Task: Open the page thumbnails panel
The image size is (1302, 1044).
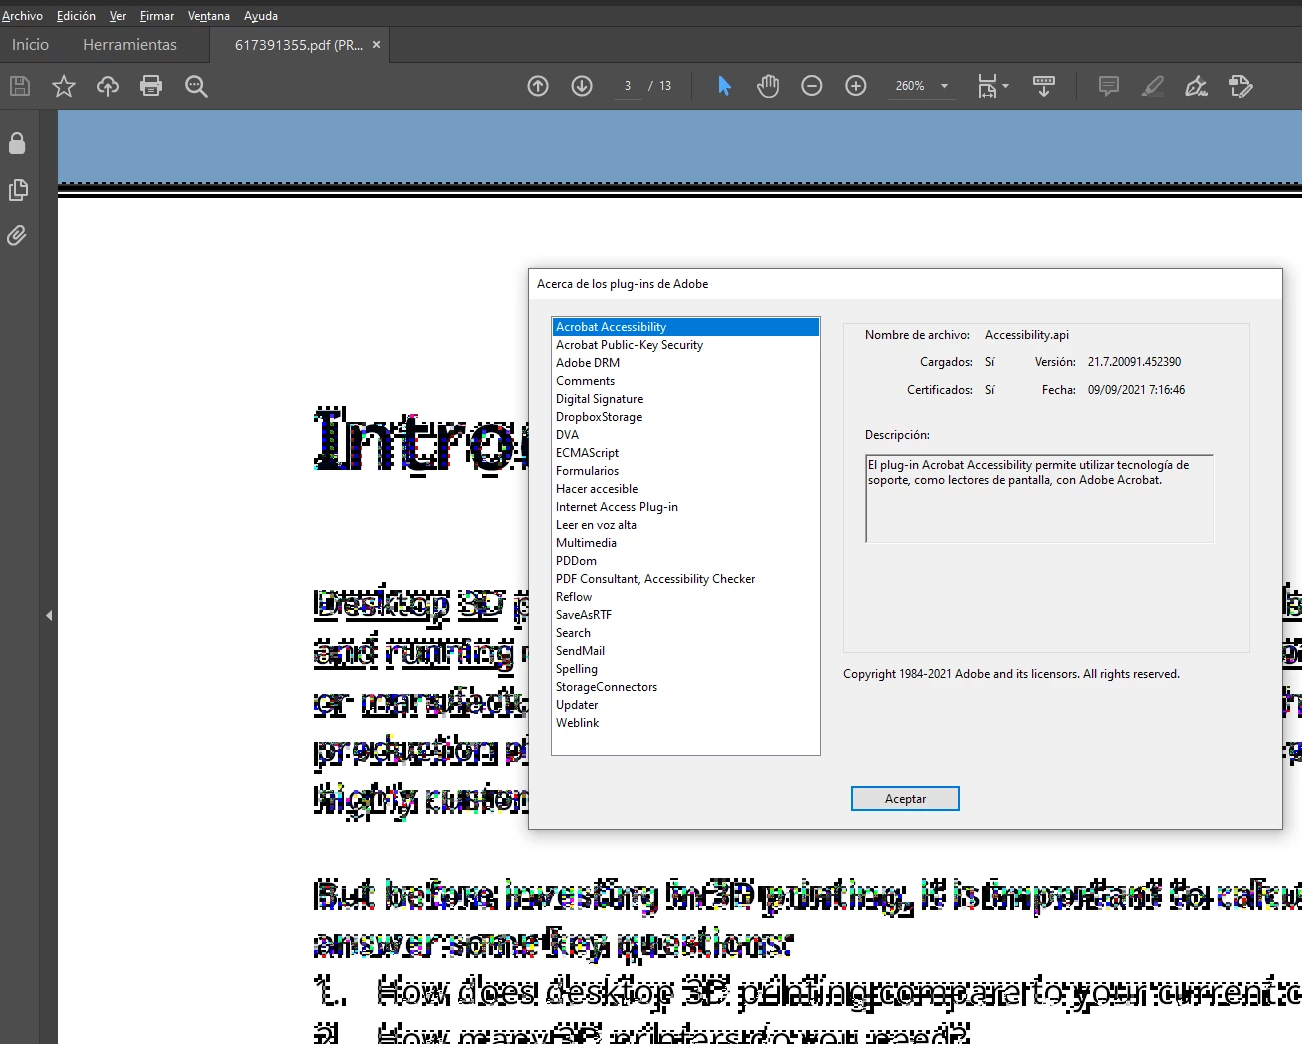Action: click(x=17, y=190)
